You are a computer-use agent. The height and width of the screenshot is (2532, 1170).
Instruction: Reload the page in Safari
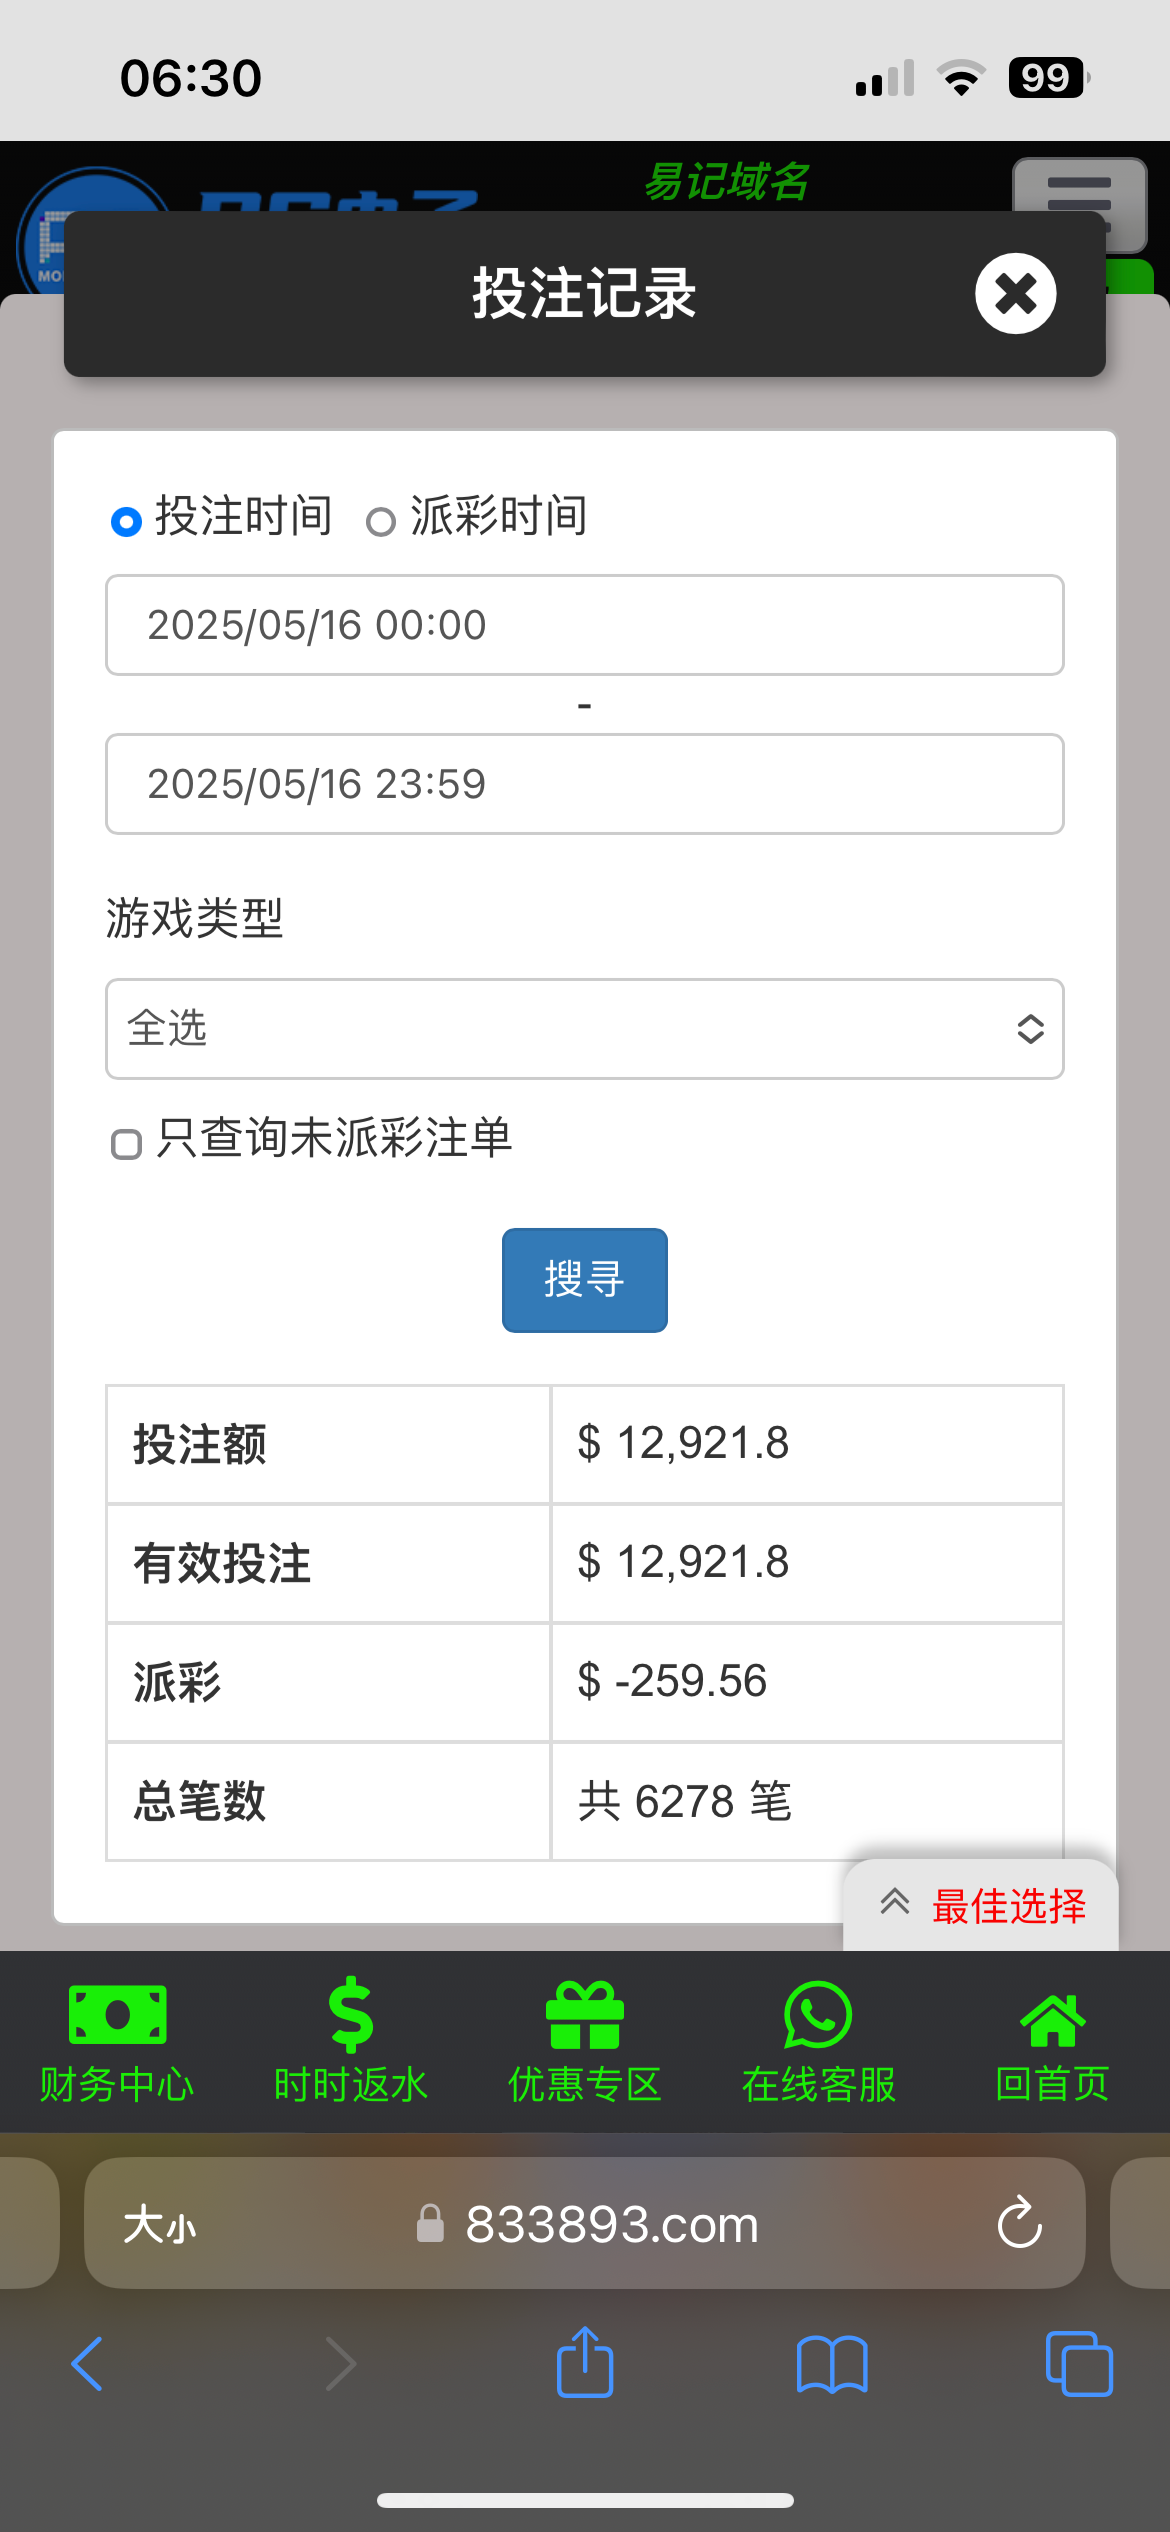point(1019,2223)
